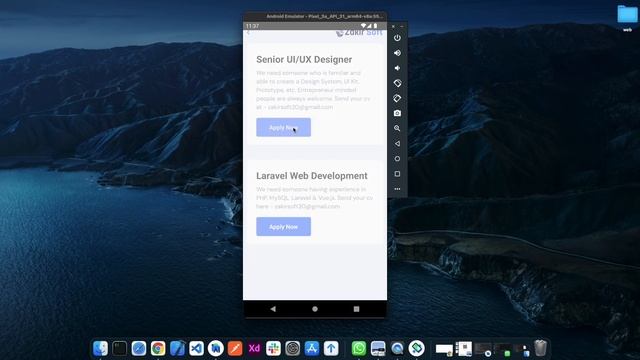Viewport: 640px width, 360px height.
Task: Tap the app's back arrow at top left
Action: coord(248,32)
